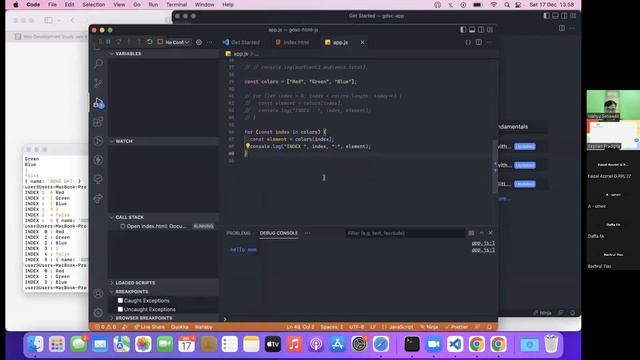Change line ending via LF status item
Viewport: 640px width, 360px height.
coord(373,327)
